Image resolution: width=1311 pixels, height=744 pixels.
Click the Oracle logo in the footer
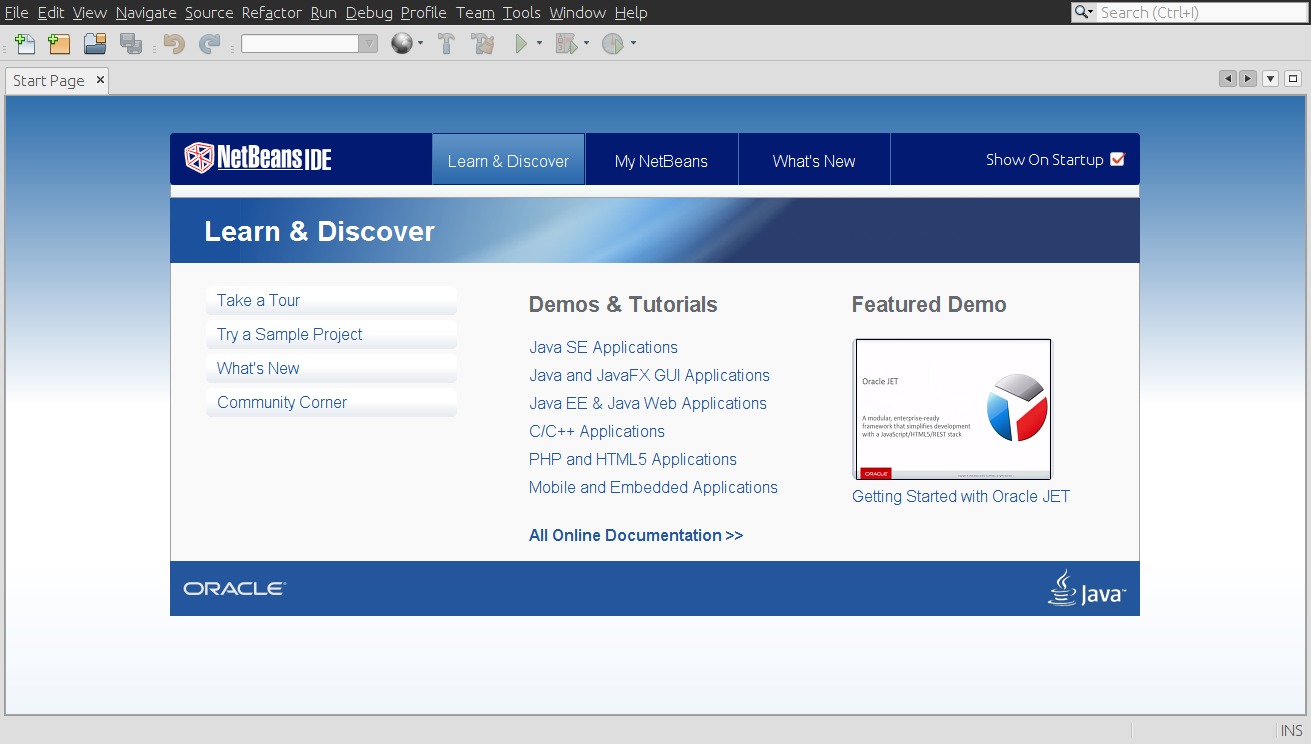[235, 589]
